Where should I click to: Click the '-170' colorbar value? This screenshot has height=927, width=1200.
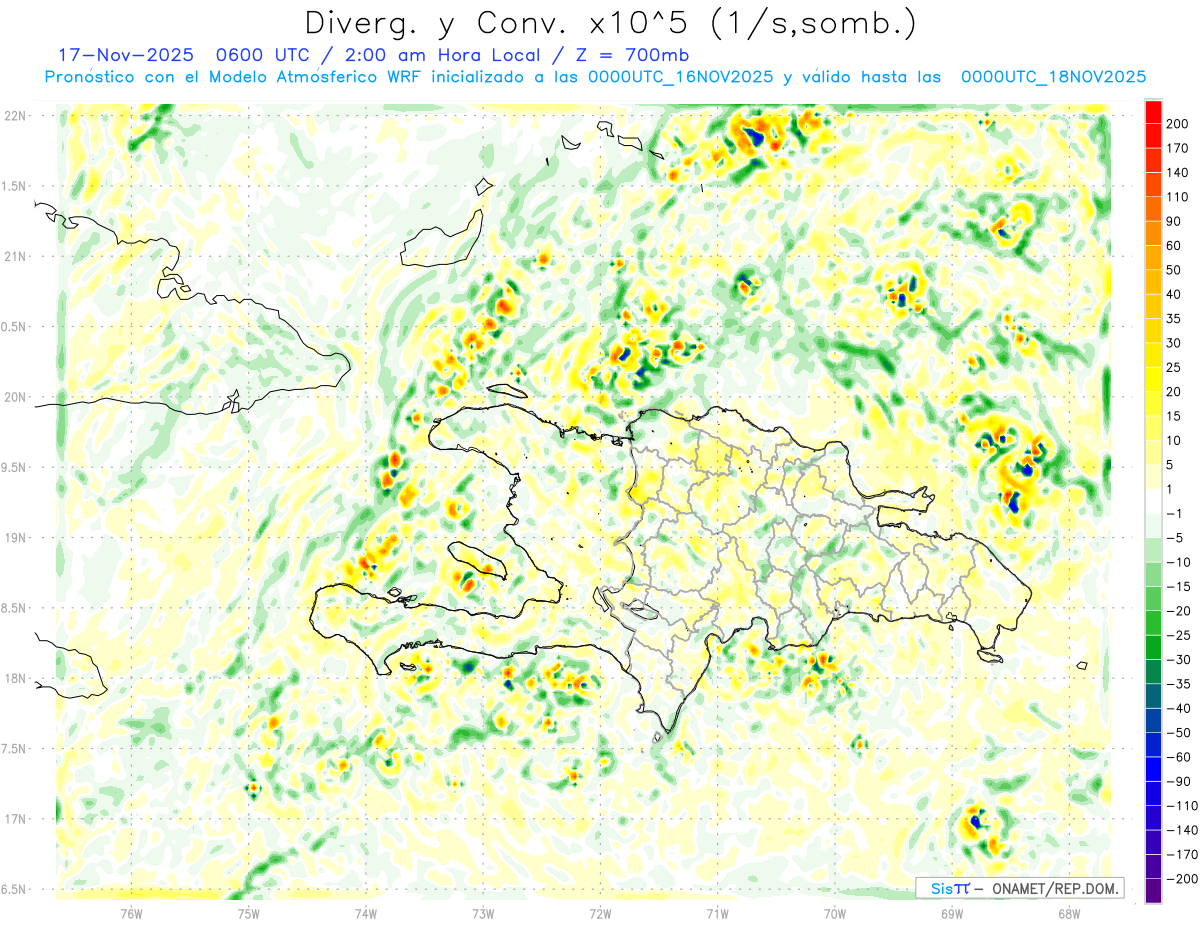[x=1185, y=855]
